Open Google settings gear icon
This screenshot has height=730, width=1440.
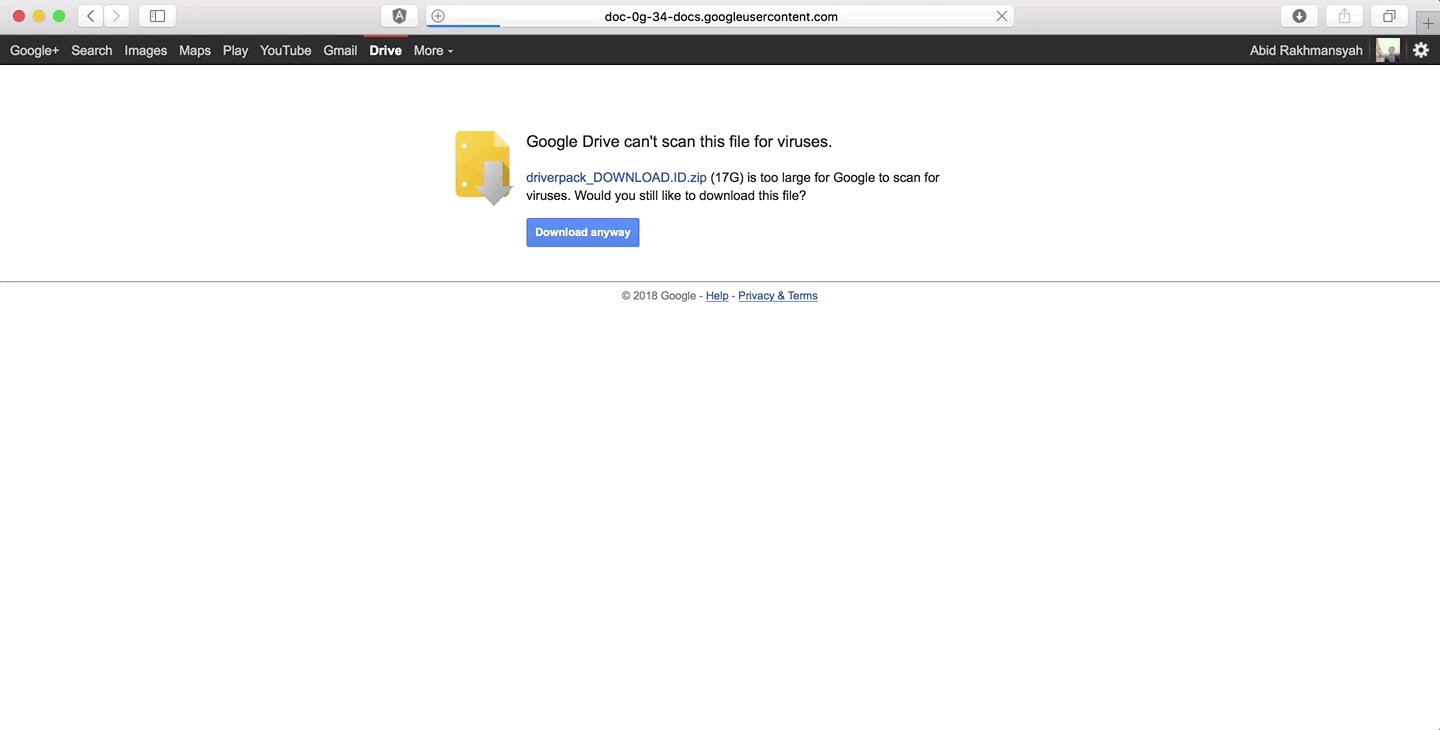pyautogui.click(x=1421, y=50)
